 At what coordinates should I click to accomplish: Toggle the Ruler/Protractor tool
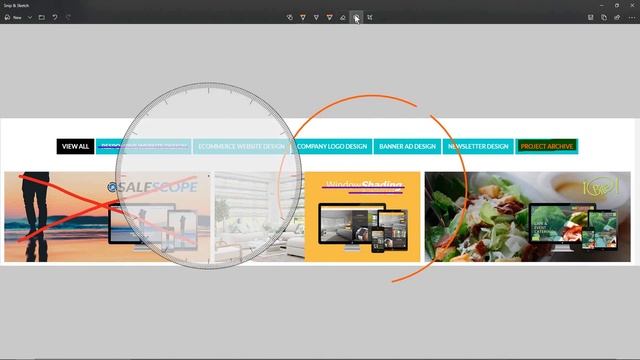(356, 18)
